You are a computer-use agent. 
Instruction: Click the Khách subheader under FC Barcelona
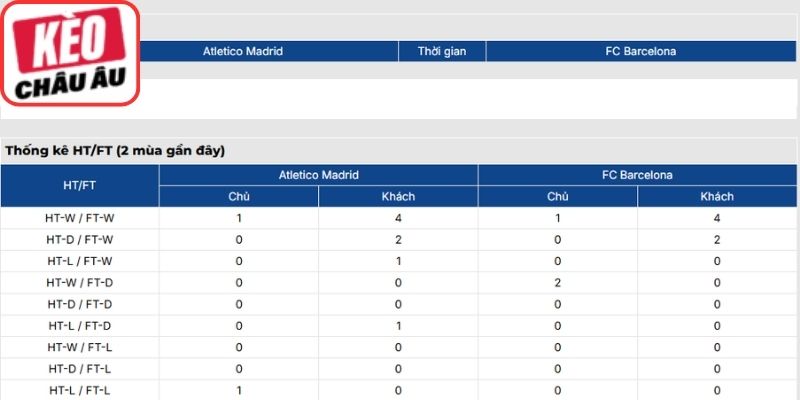(717, 196)
